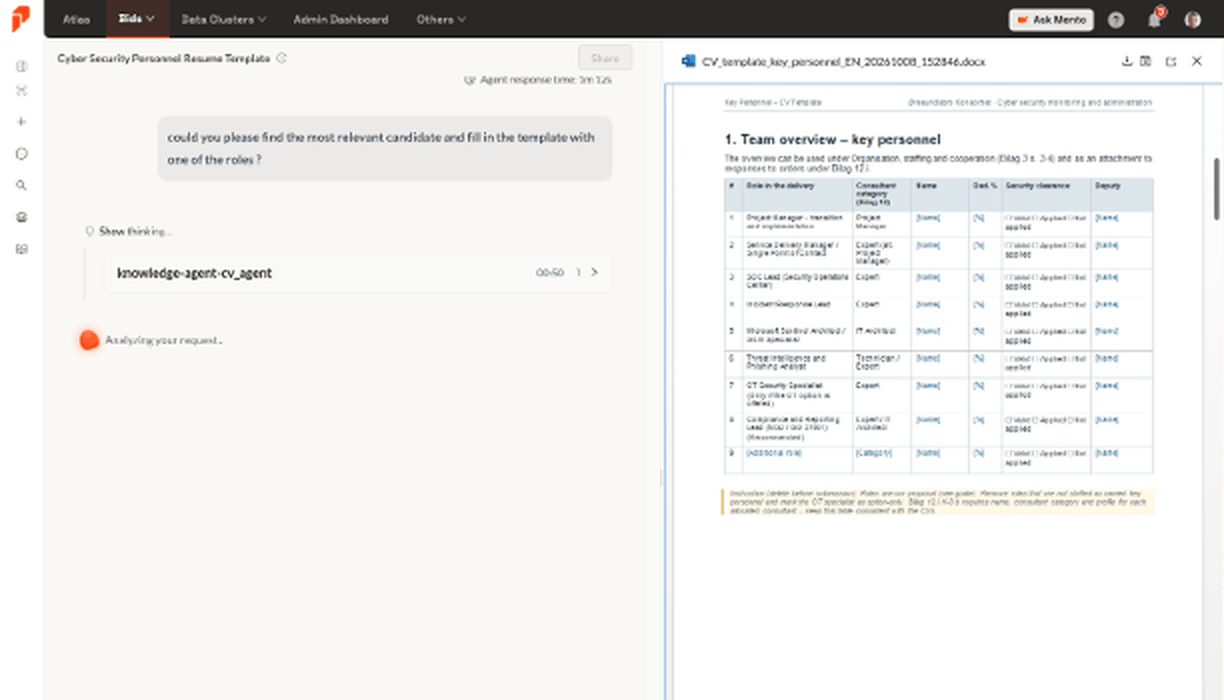Open chat history from the sidebar bubble icon
The image size is (1224, 700).
pyautogui.click(x=22, y=154)
